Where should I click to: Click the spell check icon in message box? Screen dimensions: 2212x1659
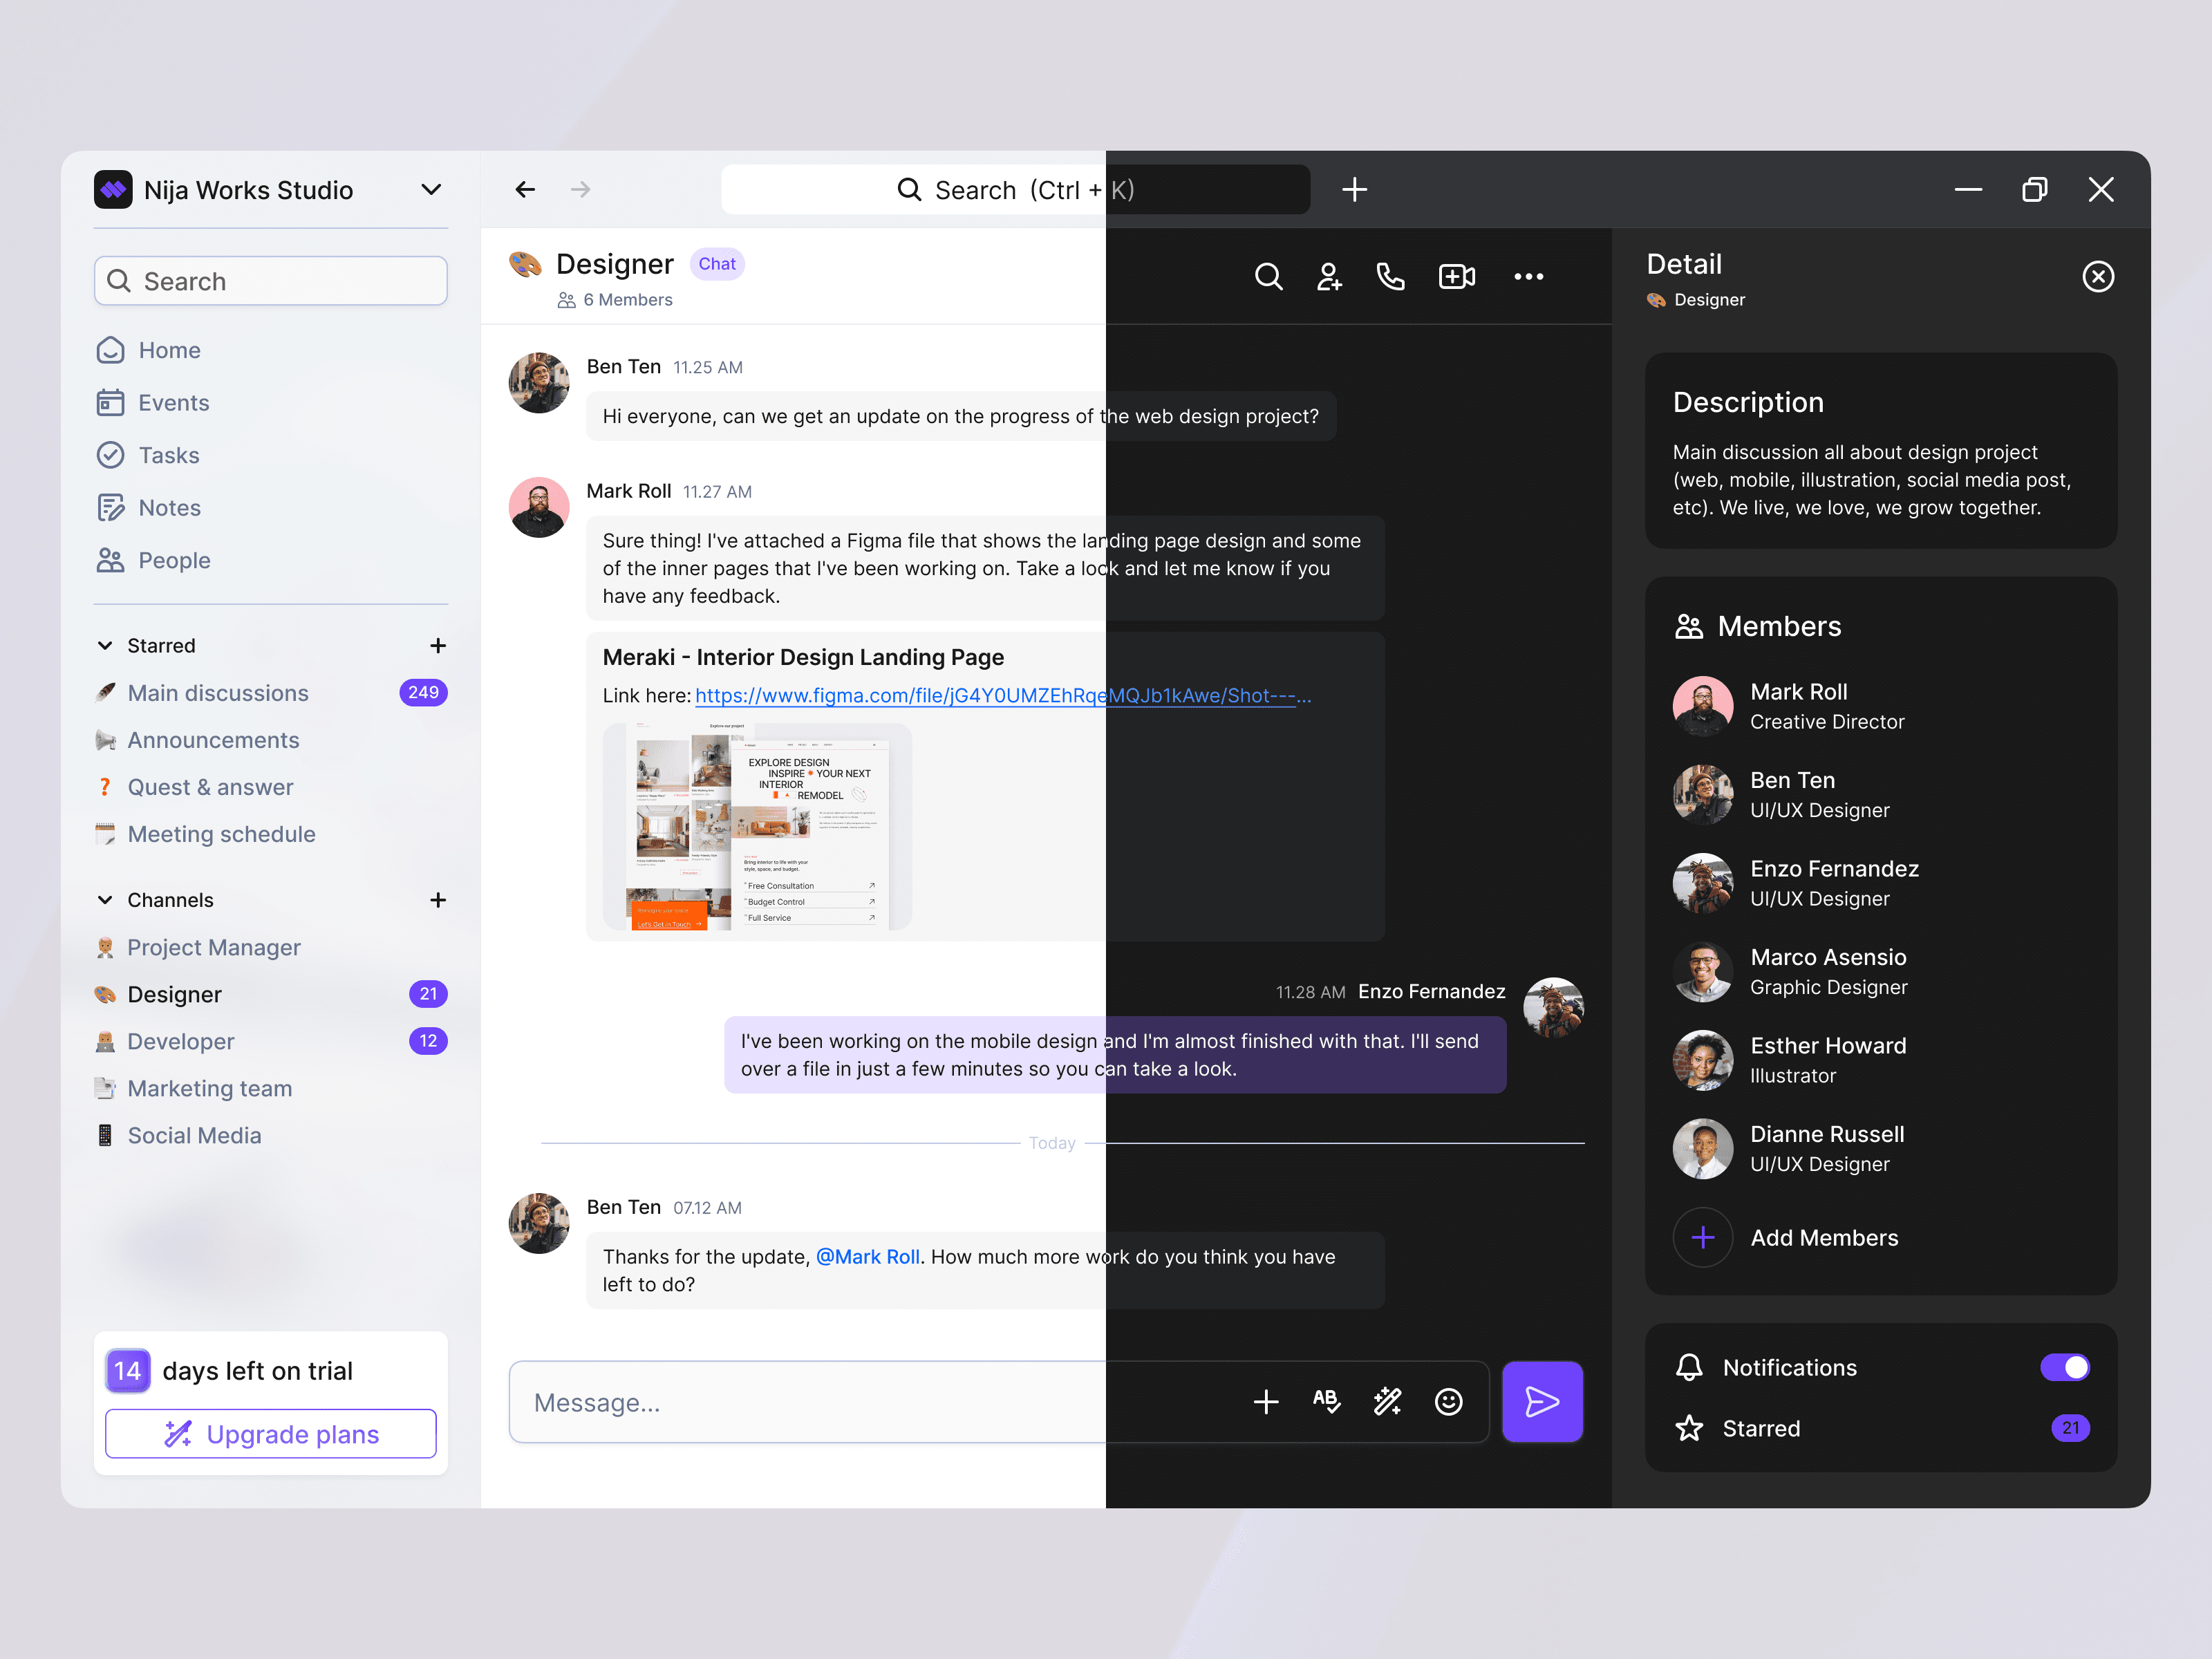click(x=1327, y=1402)
